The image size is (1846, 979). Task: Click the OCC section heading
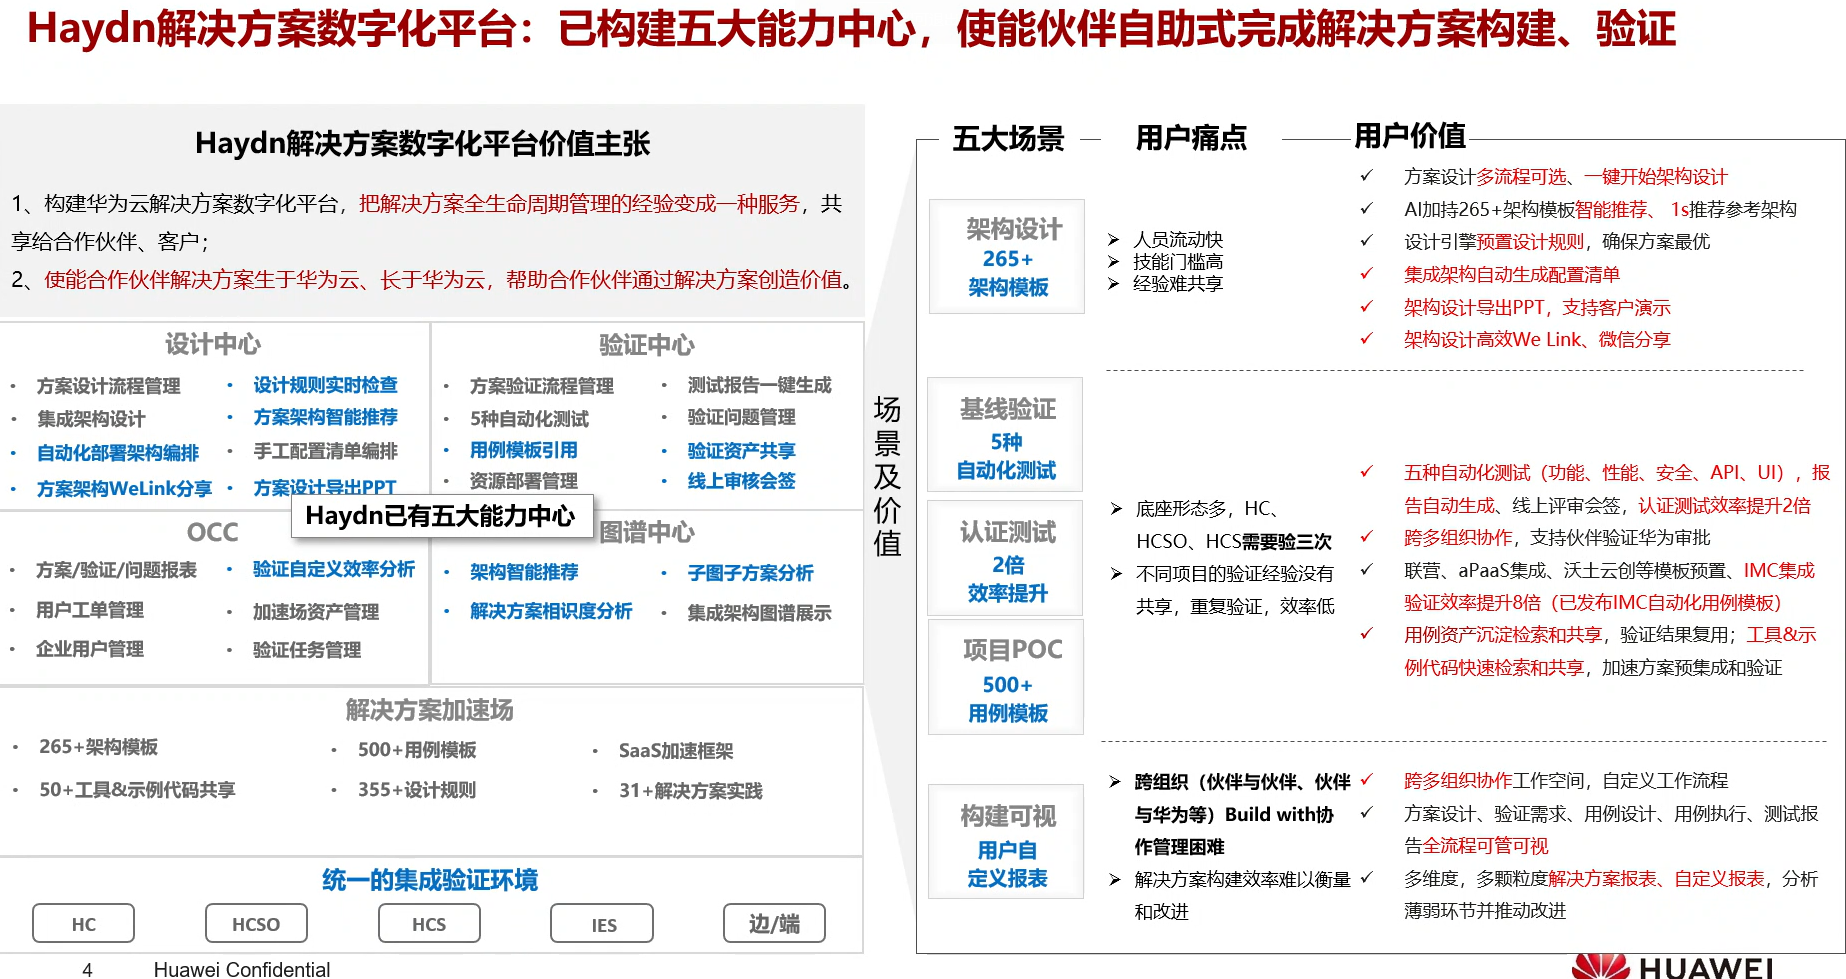213,532
